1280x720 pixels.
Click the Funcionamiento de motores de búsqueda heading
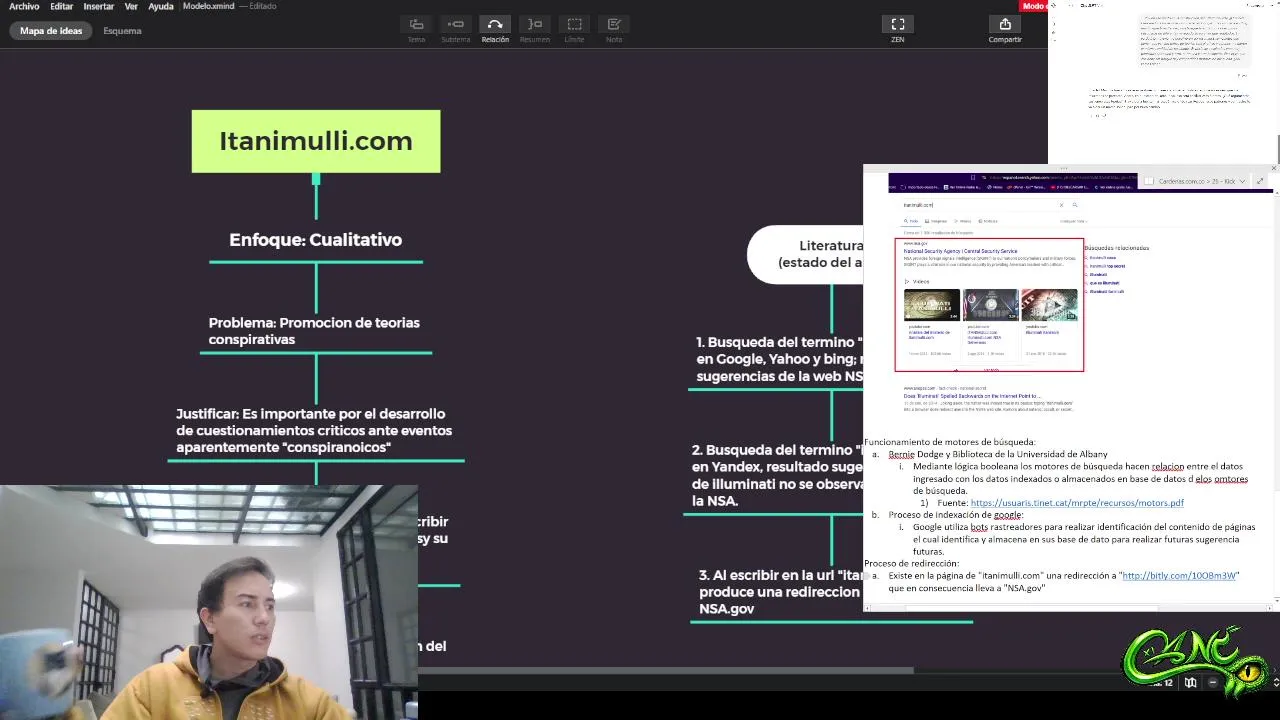950,442
